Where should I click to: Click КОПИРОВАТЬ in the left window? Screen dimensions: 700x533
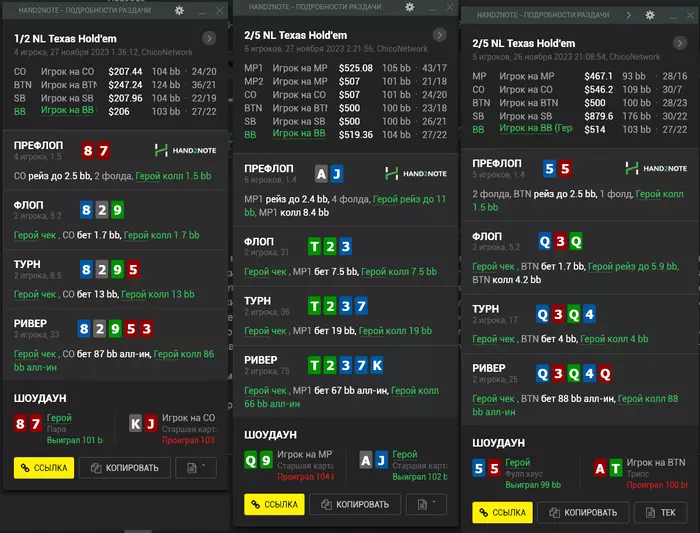[x=125, y=468]
